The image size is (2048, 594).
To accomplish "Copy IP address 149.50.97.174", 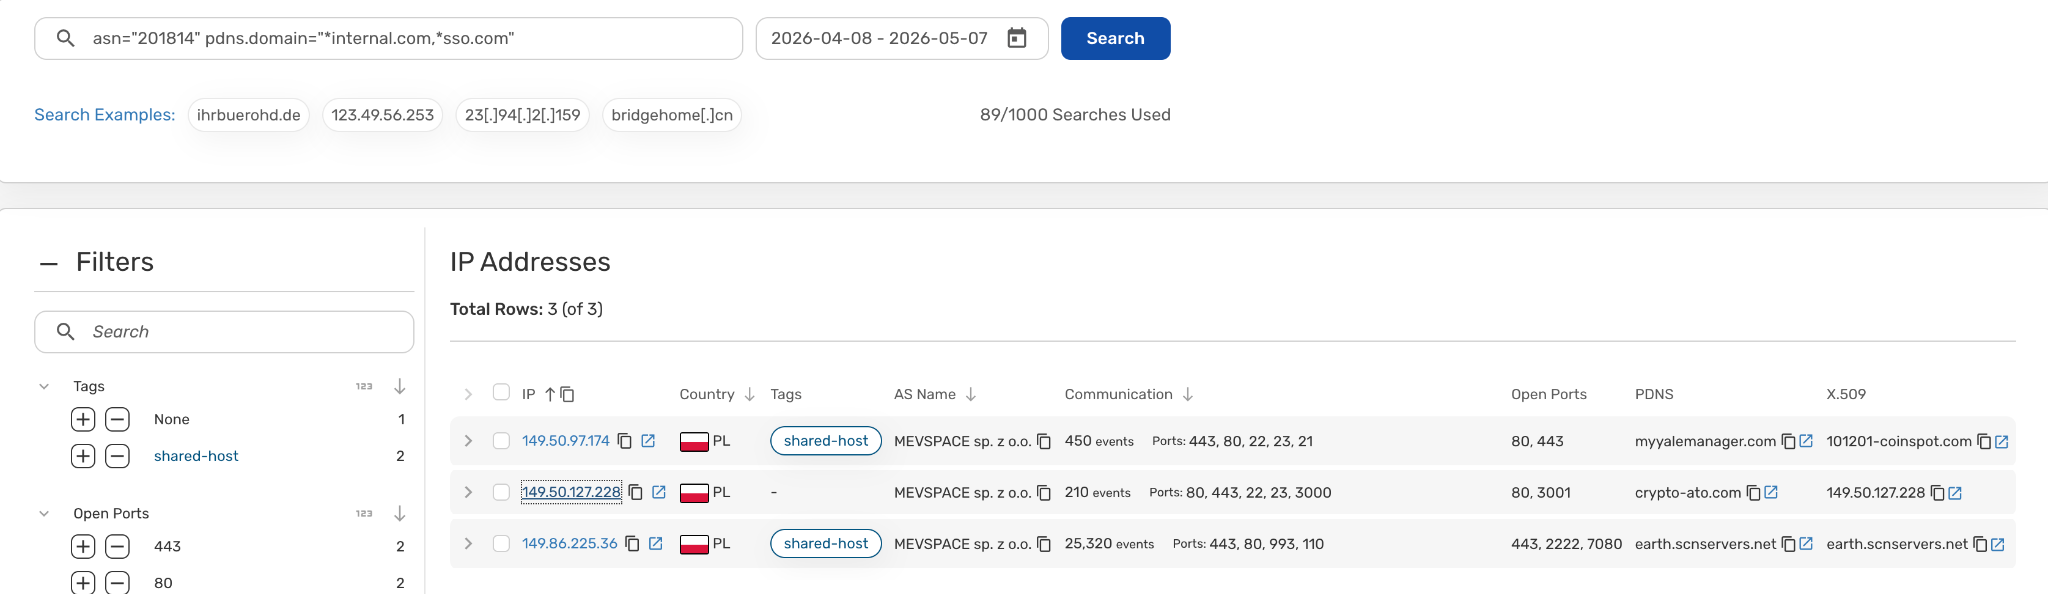I will tap(625, 441).
